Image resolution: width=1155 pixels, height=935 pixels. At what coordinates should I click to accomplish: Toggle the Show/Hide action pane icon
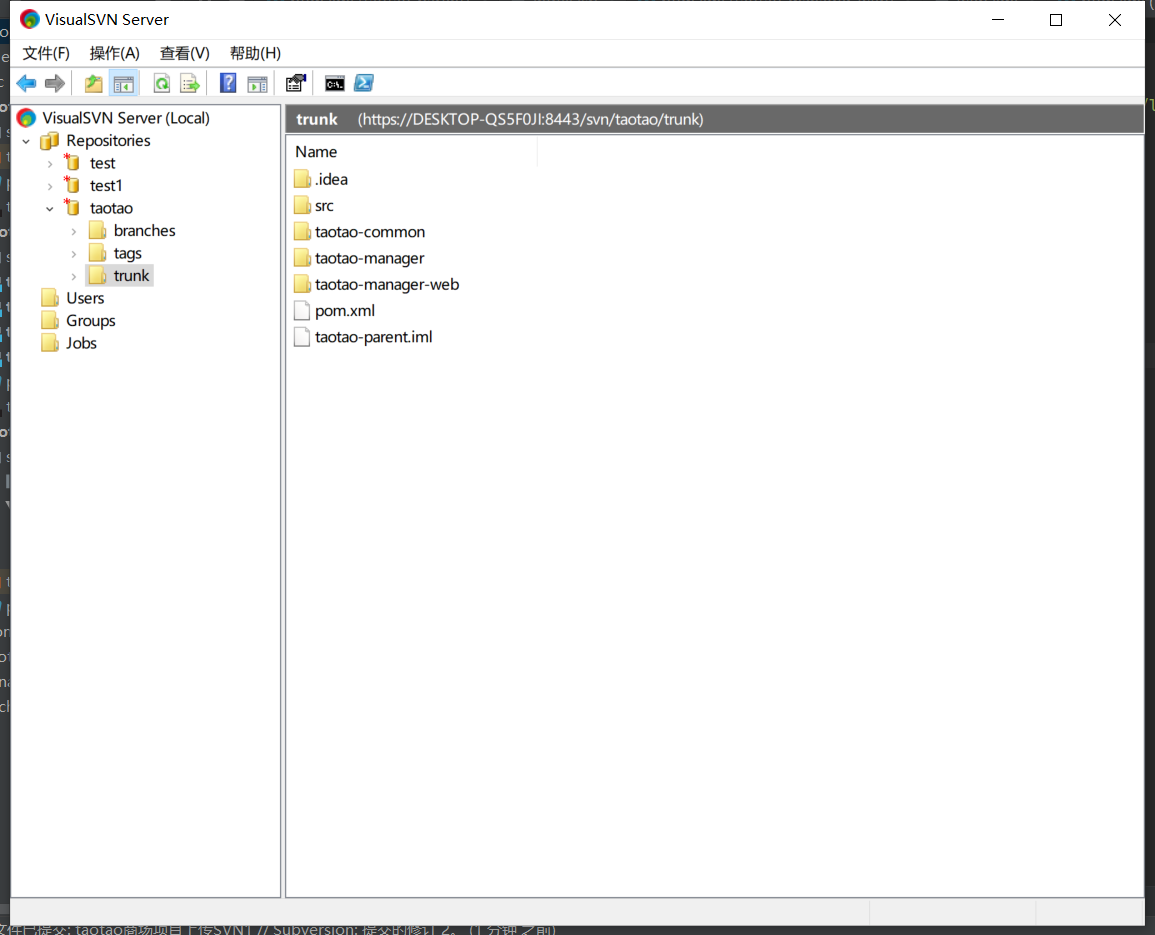(257, 83)
